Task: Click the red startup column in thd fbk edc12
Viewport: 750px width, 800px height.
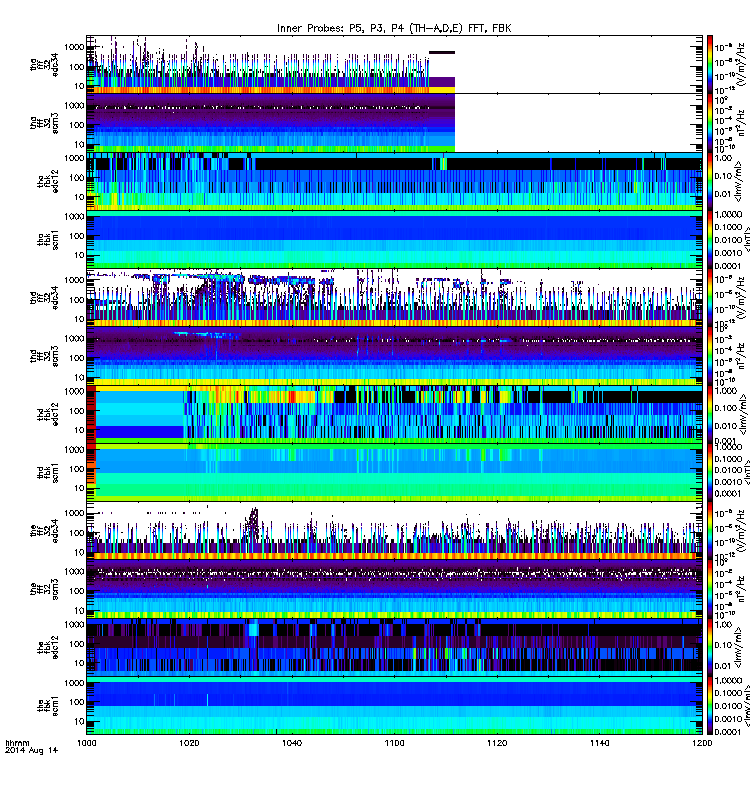Action: 91,414
